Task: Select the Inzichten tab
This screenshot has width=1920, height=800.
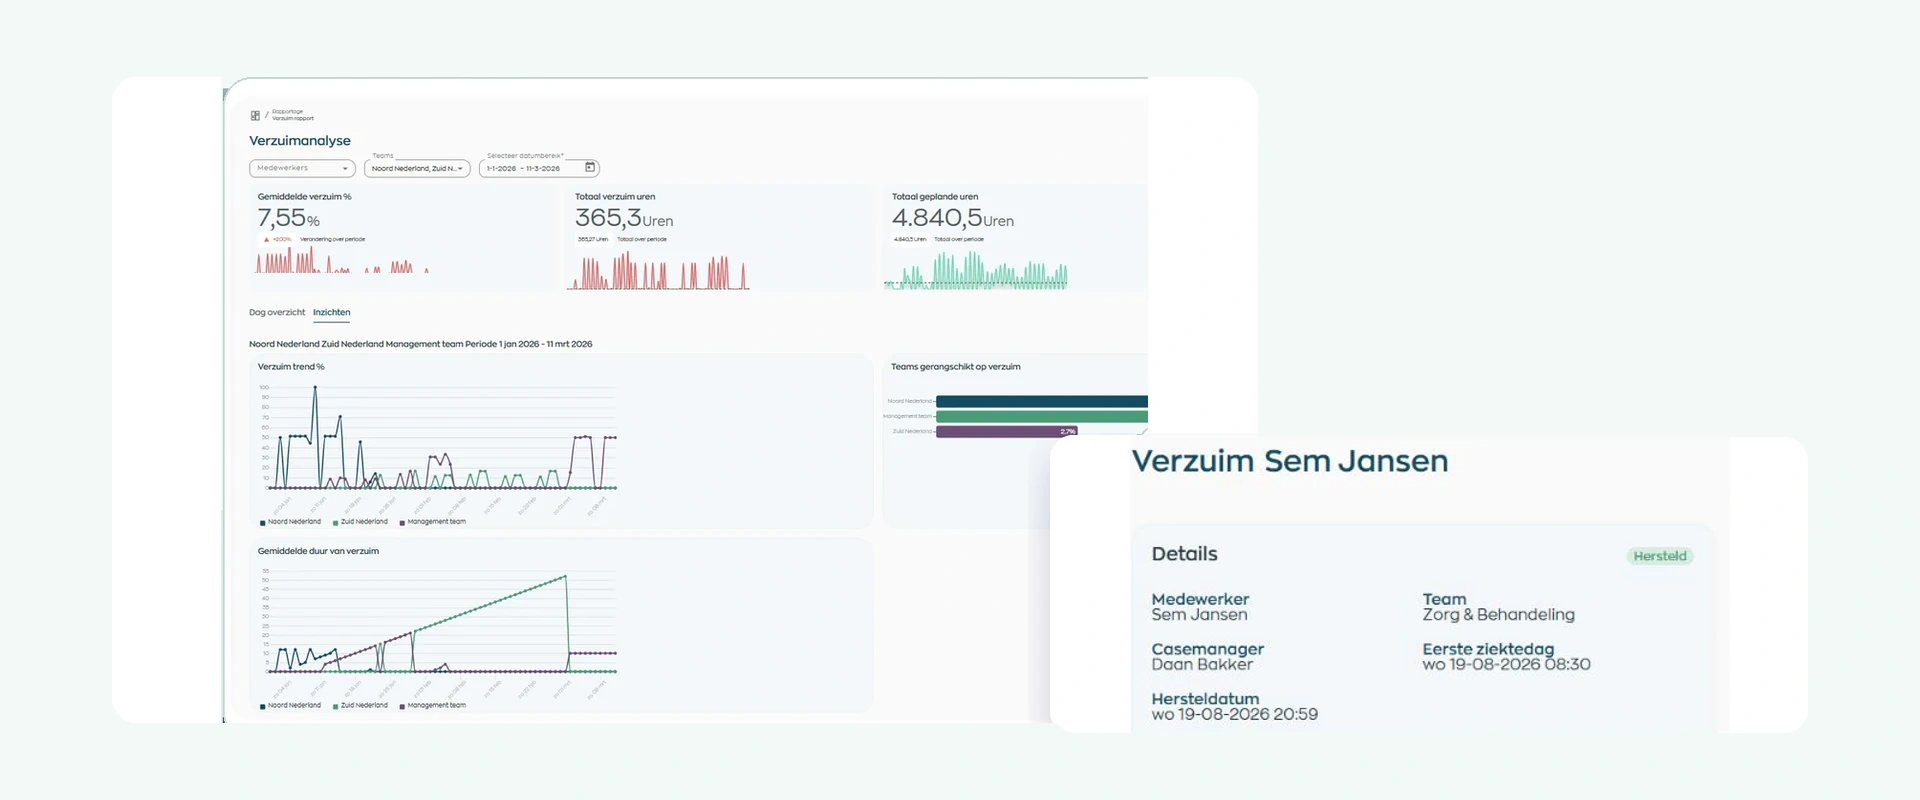Action: [x=331, y=312]
